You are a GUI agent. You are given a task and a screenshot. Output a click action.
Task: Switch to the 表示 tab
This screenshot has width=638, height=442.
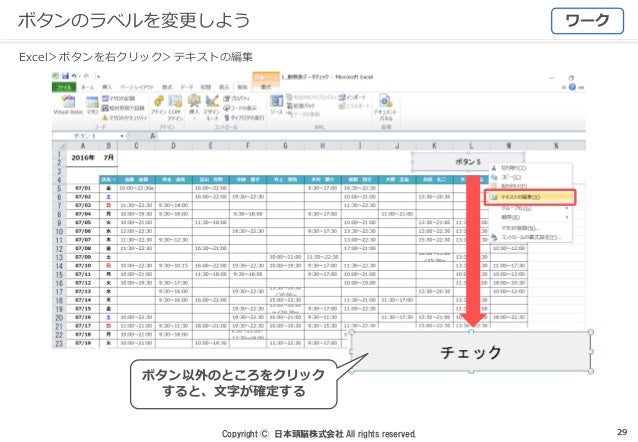[224, 87]
